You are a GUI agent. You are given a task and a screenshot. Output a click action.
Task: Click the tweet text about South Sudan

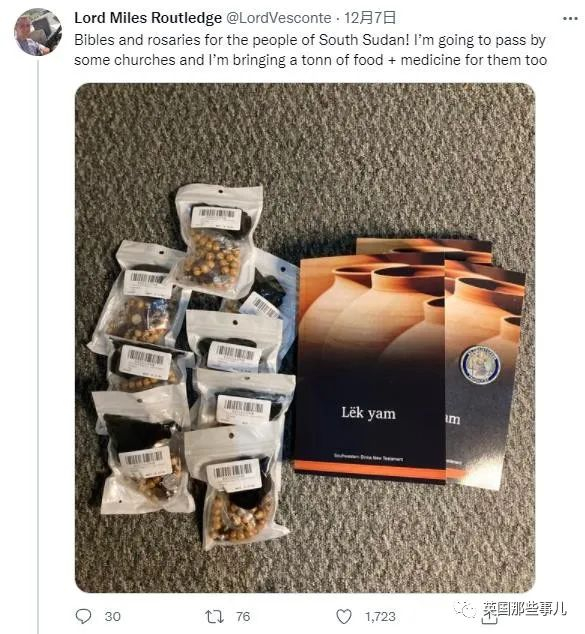(310, 50)
